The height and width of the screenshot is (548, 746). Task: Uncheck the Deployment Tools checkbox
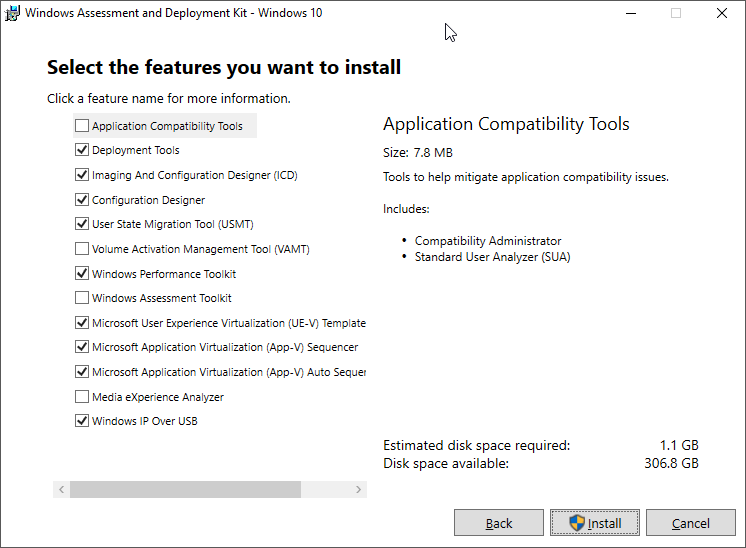point(82,150)
